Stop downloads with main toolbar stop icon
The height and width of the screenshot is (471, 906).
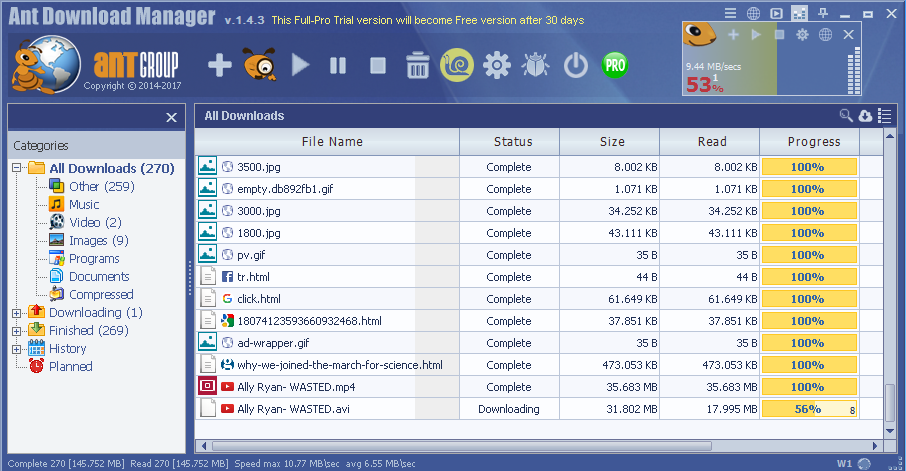coord(378,65)
